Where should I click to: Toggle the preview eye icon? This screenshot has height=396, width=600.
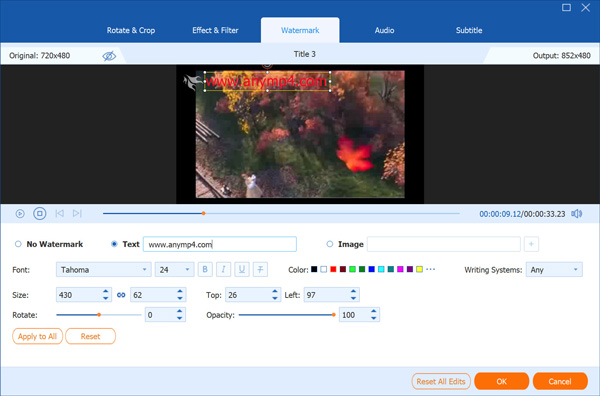click(x=109, y=56)
